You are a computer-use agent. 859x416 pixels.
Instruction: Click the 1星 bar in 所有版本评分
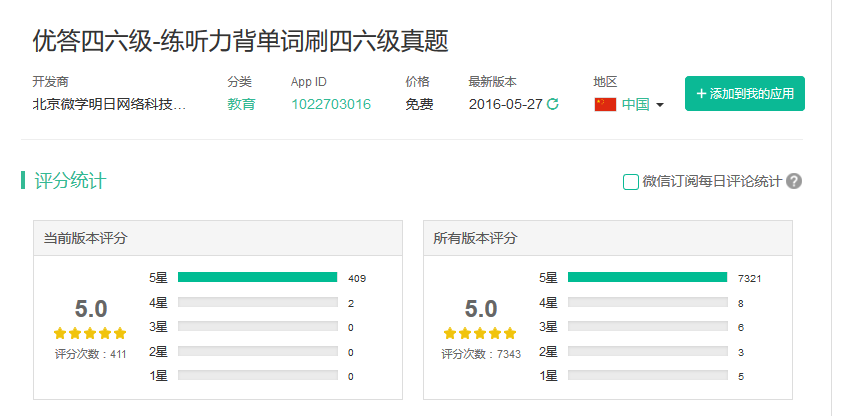[x=648, y=375]
